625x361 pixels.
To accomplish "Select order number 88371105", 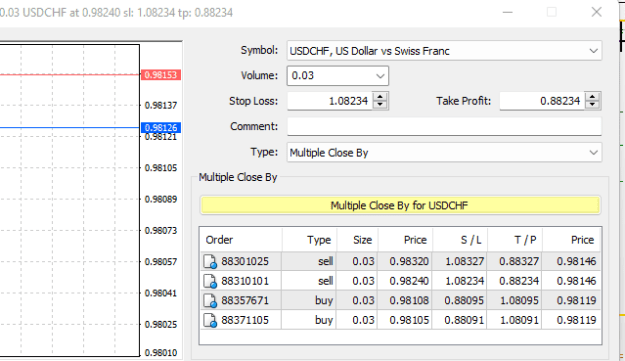I will [x=245, y=320].
